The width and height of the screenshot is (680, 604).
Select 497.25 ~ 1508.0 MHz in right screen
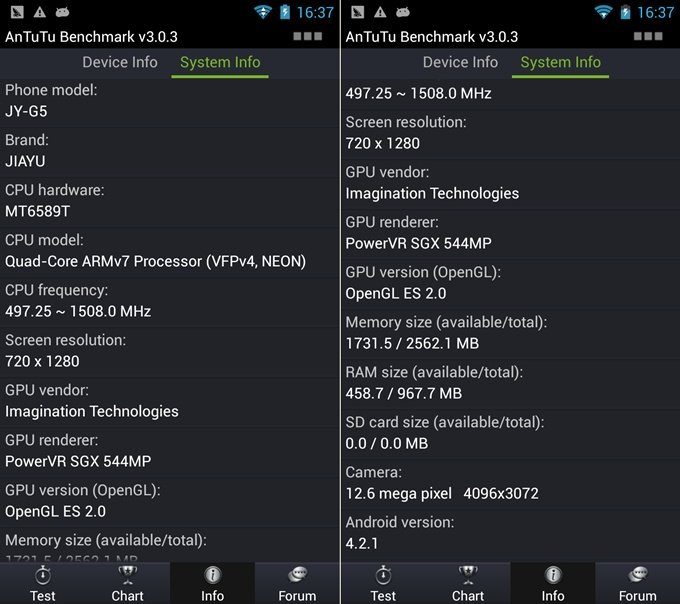tap(418, 93)
